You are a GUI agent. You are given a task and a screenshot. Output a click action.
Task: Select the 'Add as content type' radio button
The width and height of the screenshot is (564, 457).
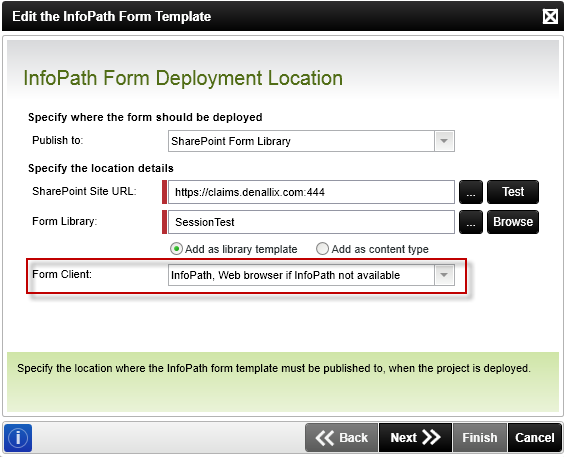pos(322,249)
